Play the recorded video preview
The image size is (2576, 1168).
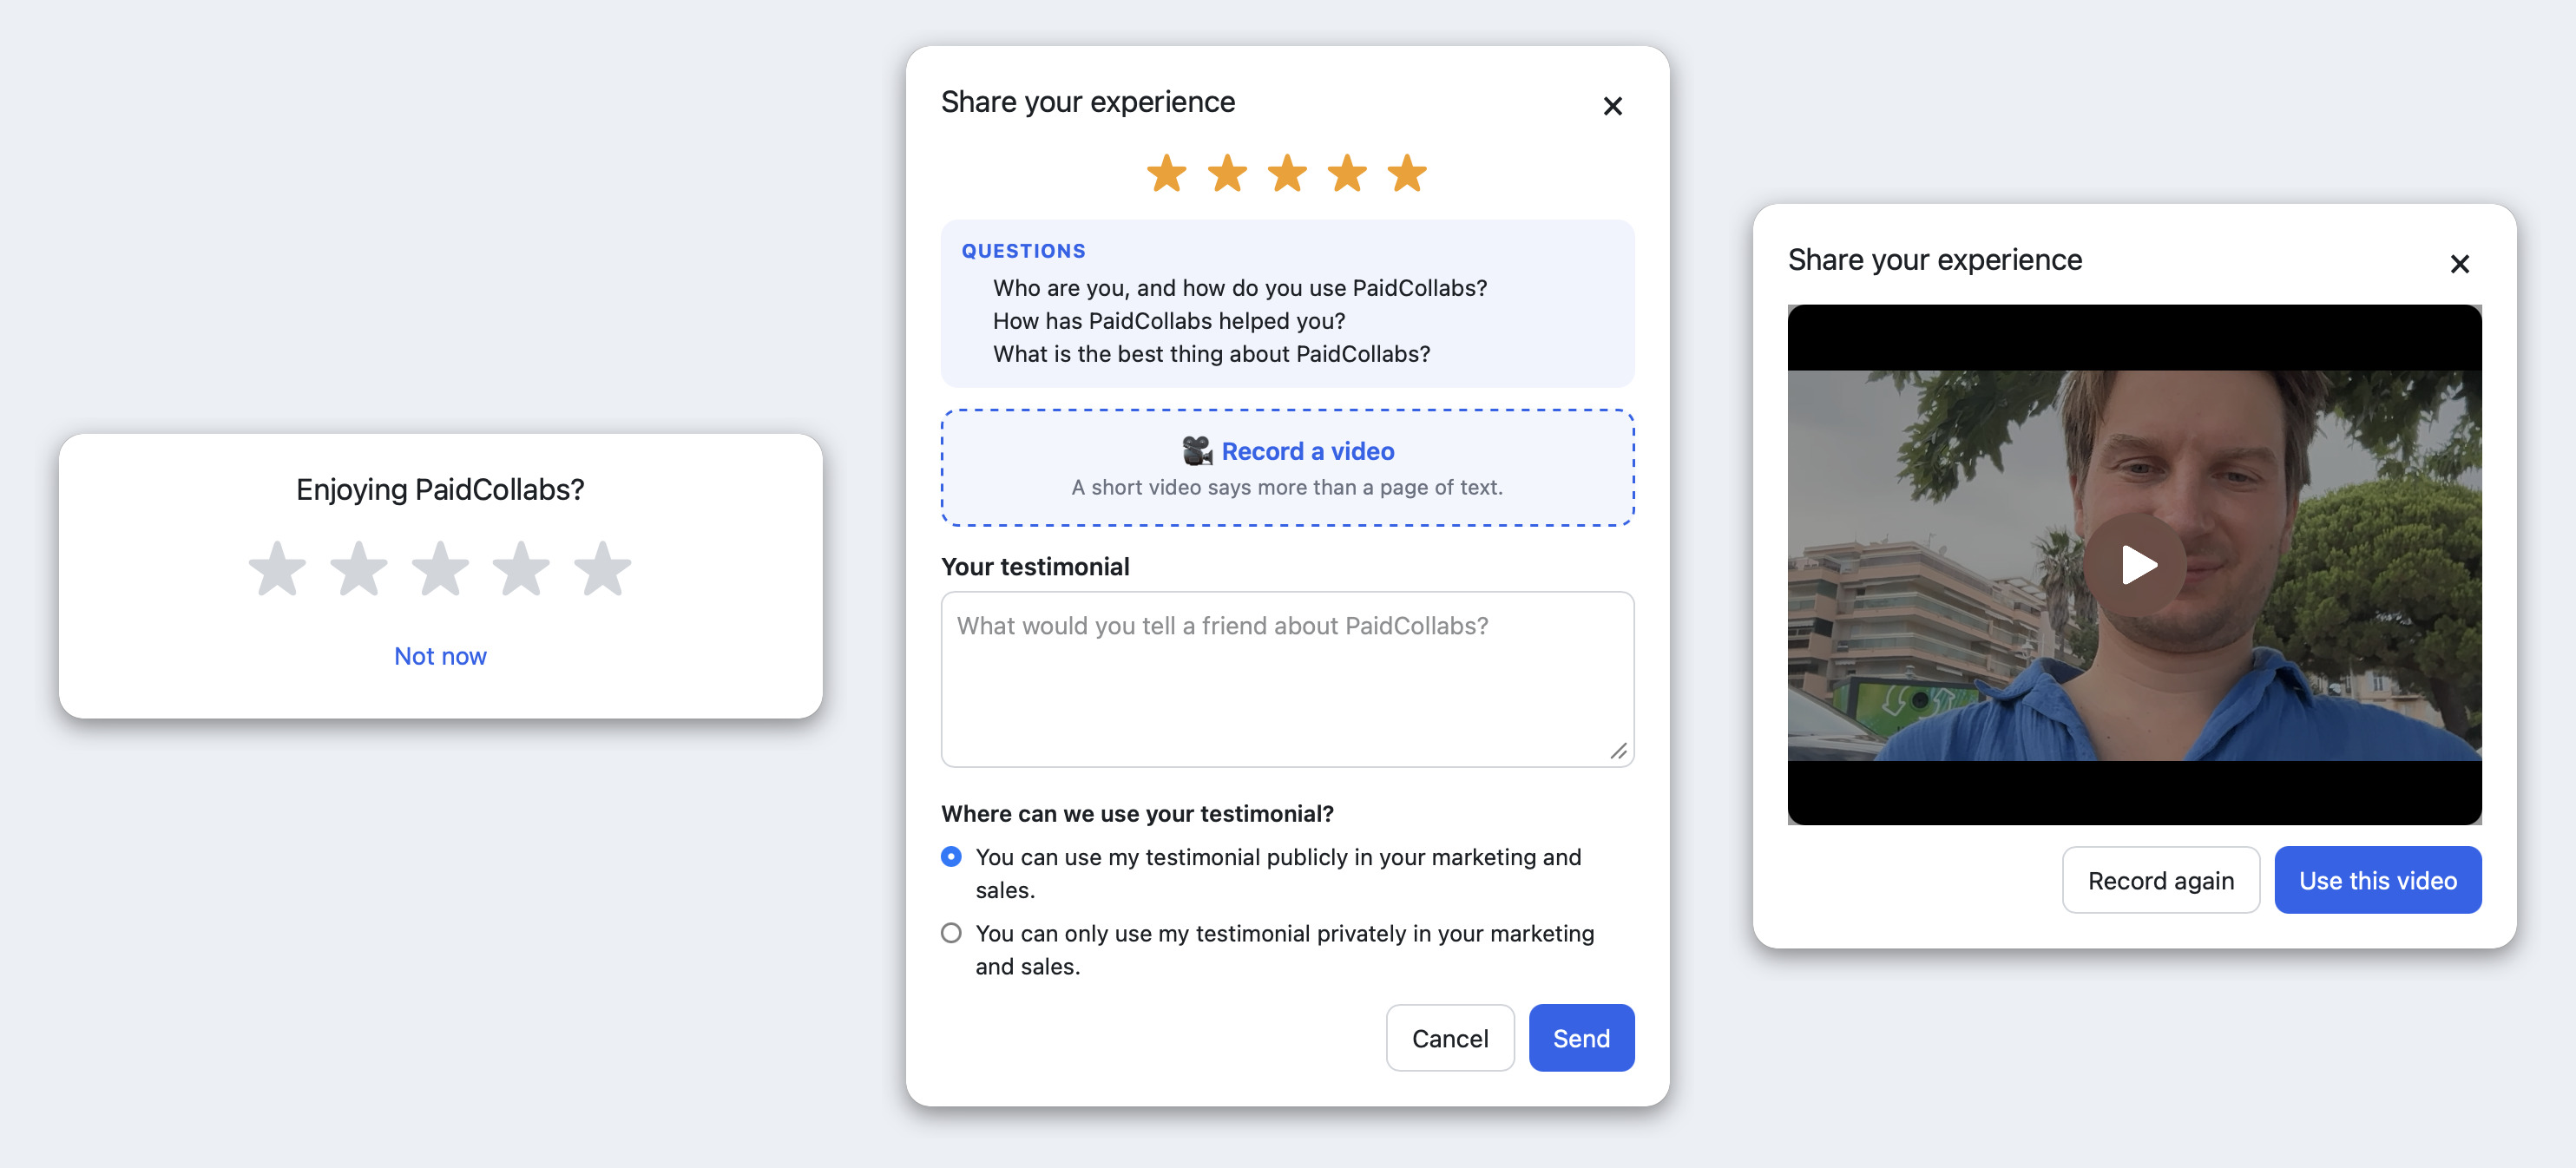tap(2135, 565)
